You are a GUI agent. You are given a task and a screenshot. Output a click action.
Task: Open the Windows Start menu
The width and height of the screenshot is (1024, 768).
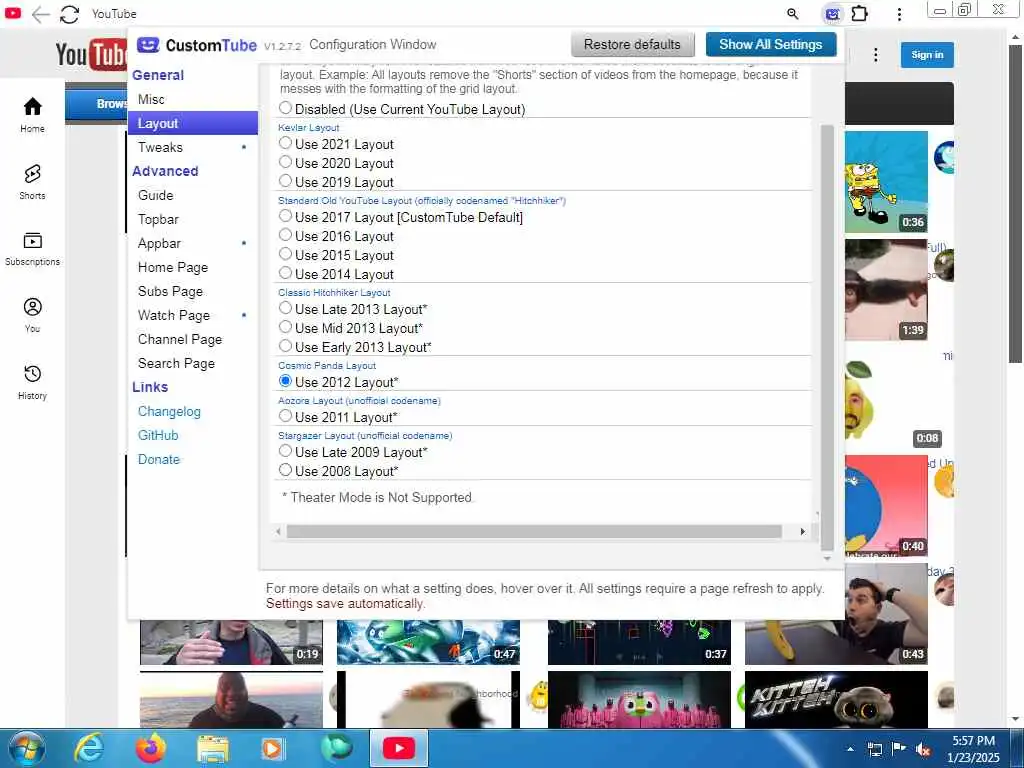pyautogui.click(x=26, y=748)
